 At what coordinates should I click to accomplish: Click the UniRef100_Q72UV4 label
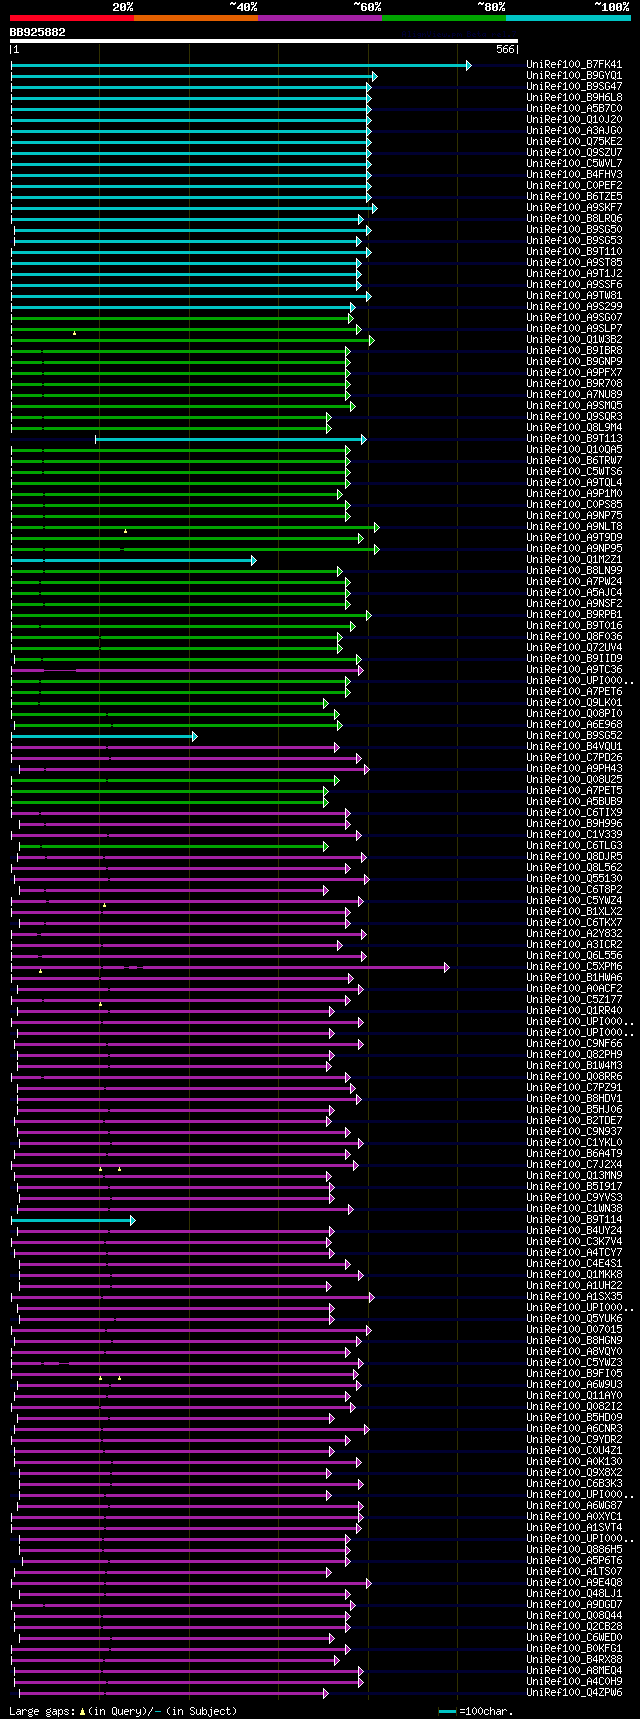[574, 647]
